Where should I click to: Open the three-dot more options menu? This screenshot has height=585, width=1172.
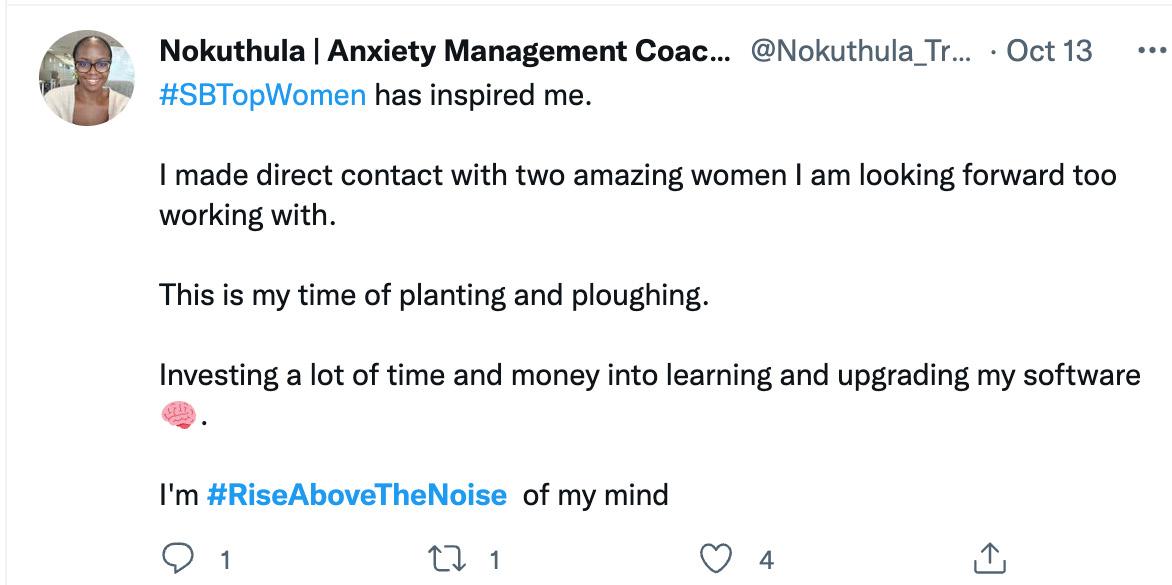1152,51
